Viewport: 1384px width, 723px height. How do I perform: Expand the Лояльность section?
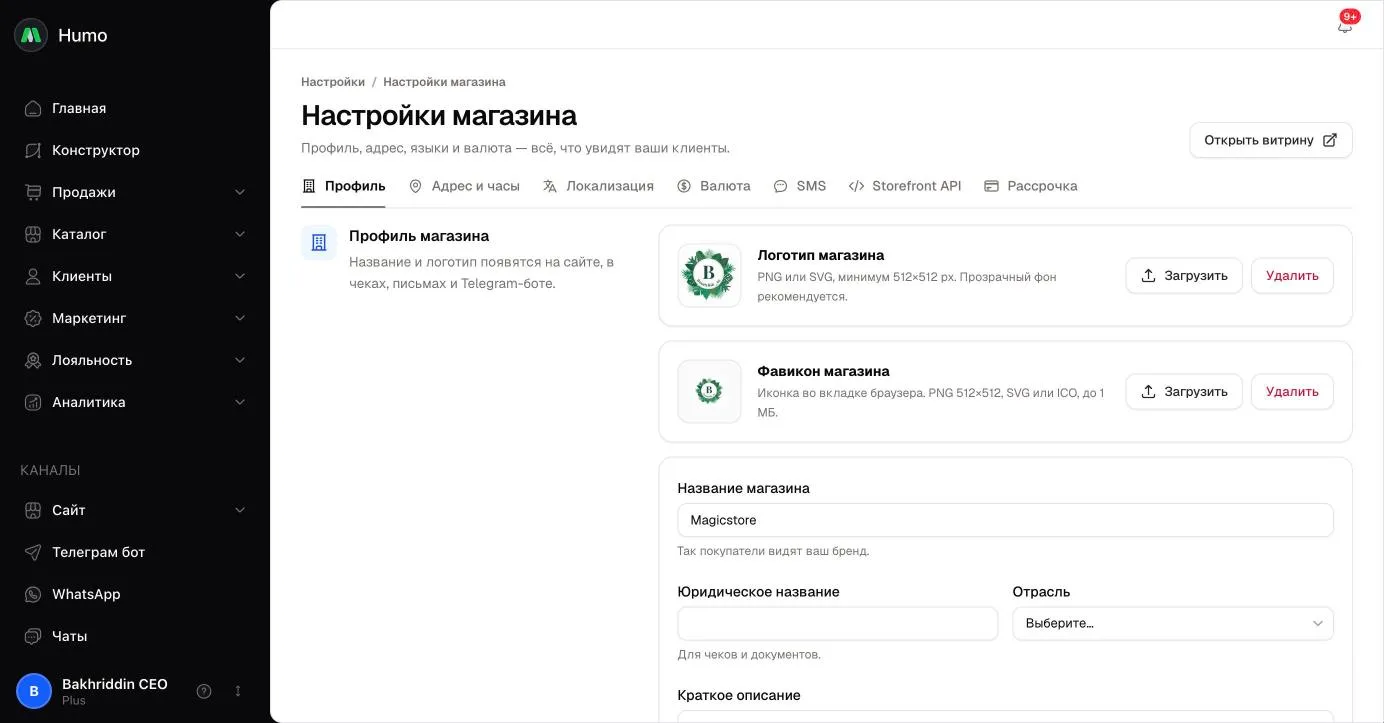[x=135, y=360]
